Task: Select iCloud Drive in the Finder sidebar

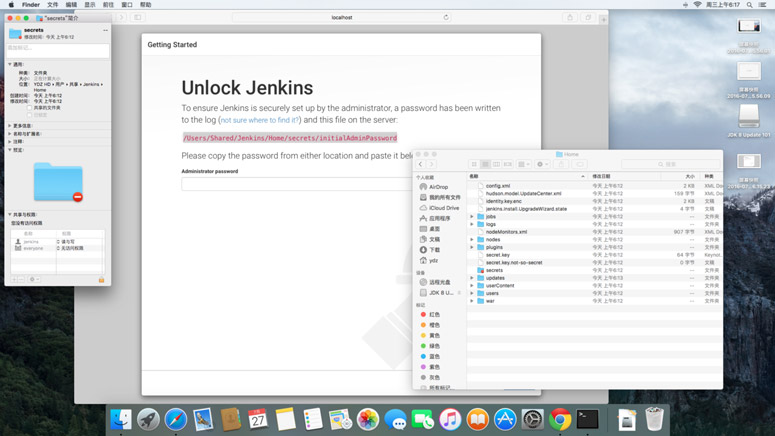Action: (443, 208)
